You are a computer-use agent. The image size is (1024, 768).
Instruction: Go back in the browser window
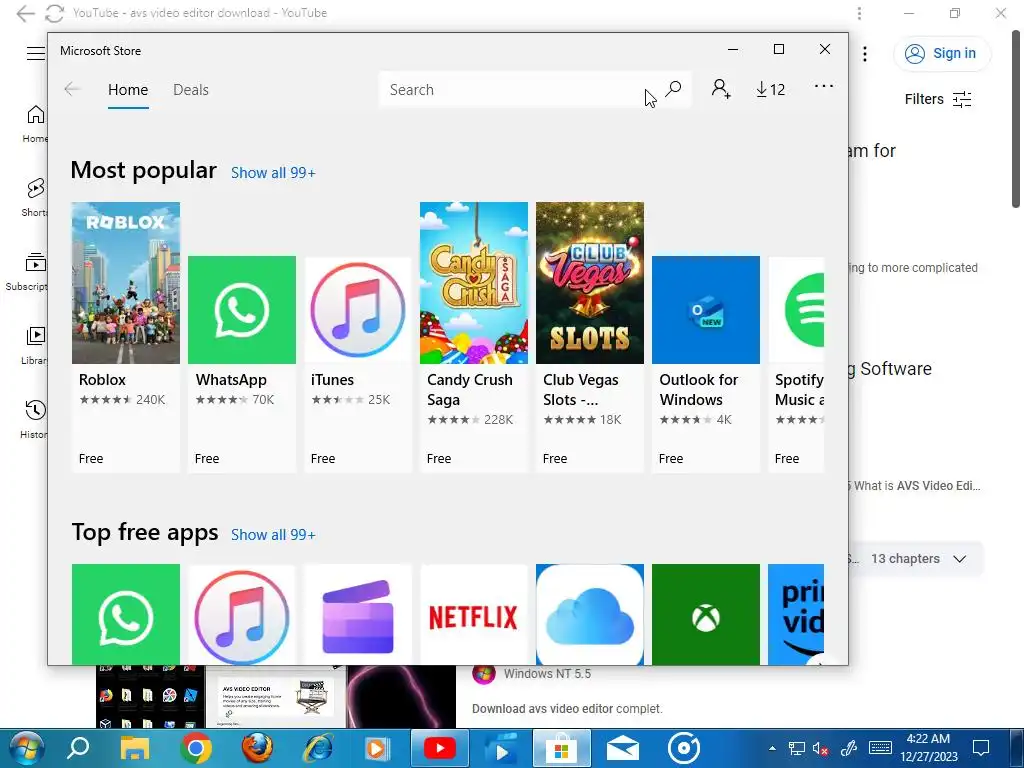(25, 13)
